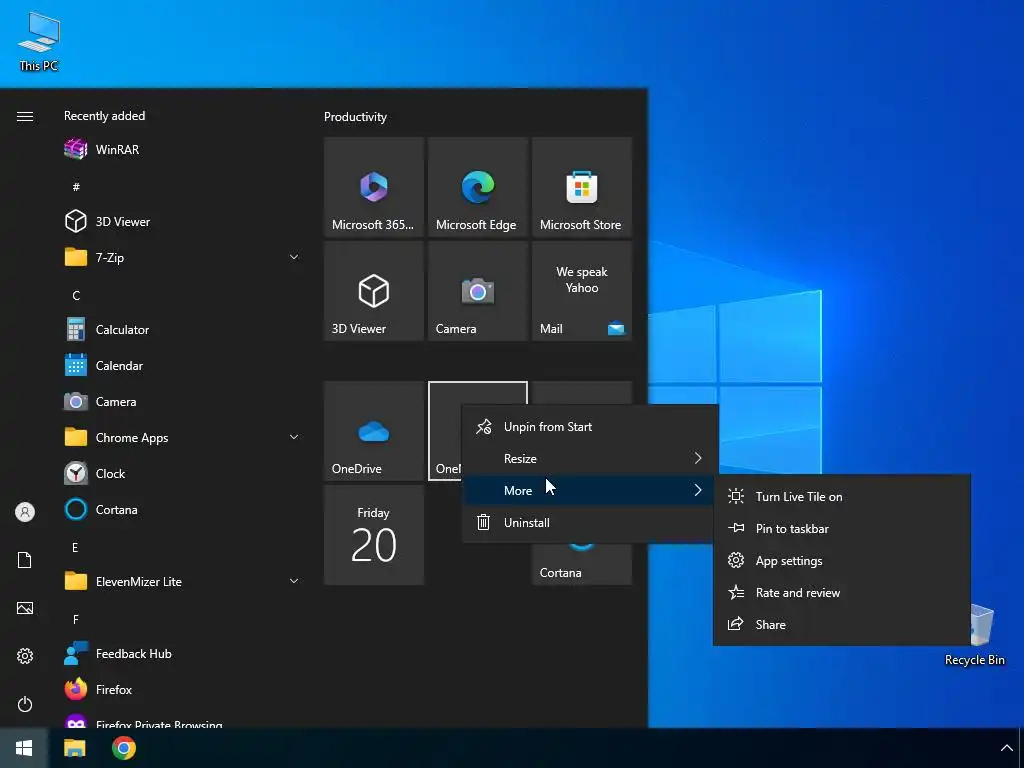Screen dimensions: 1024x768
Task: Jump via the letter F header
Action: (x=76, y=619)
